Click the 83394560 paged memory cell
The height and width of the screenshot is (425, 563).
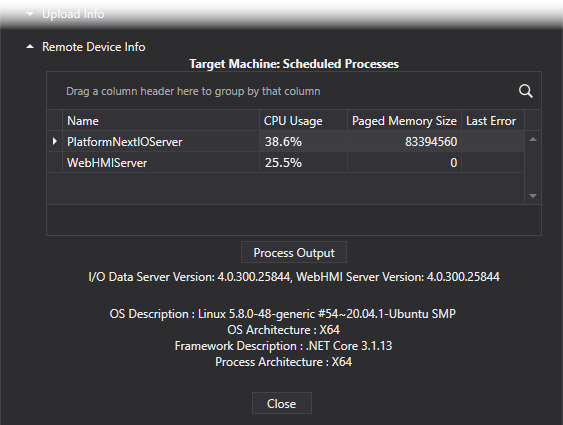(404, 141)
